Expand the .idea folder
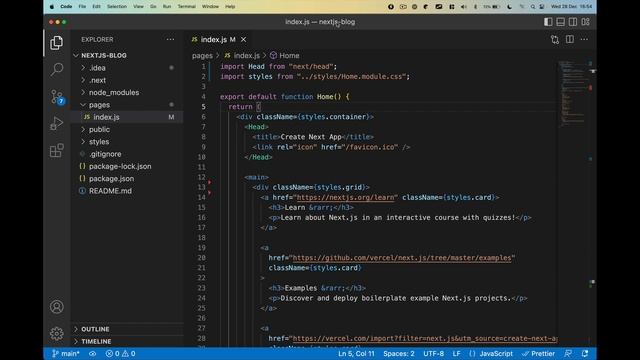Screen dimensions: 640x360 pos(127,68)
